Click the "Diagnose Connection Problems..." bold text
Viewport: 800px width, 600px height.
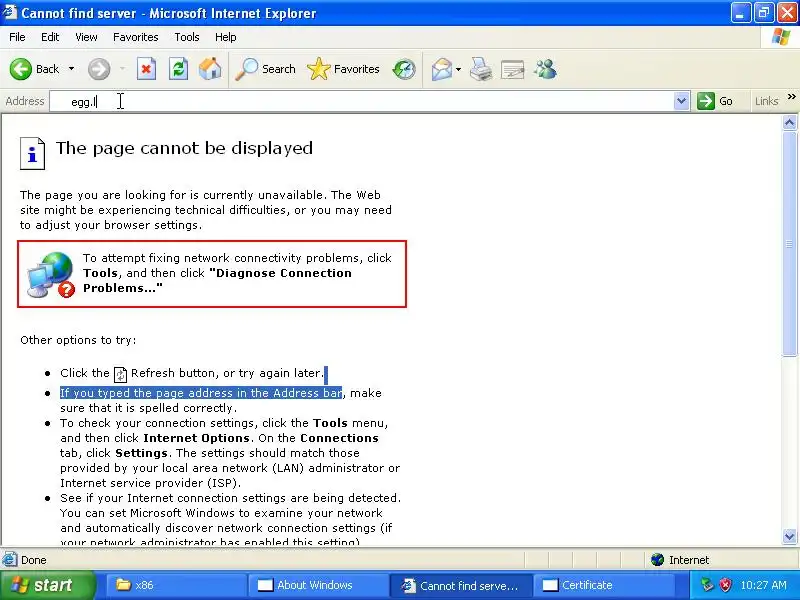coord(217,280)
